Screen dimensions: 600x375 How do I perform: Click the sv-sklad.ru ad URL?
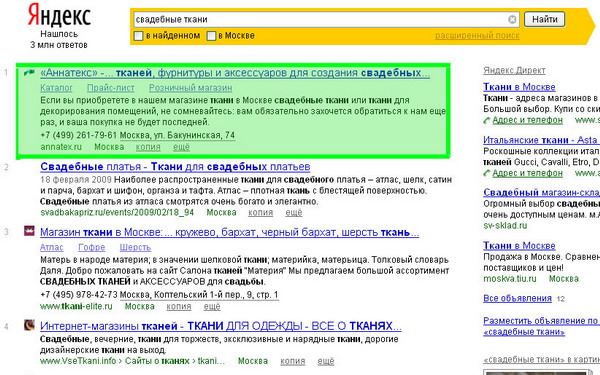505,226
